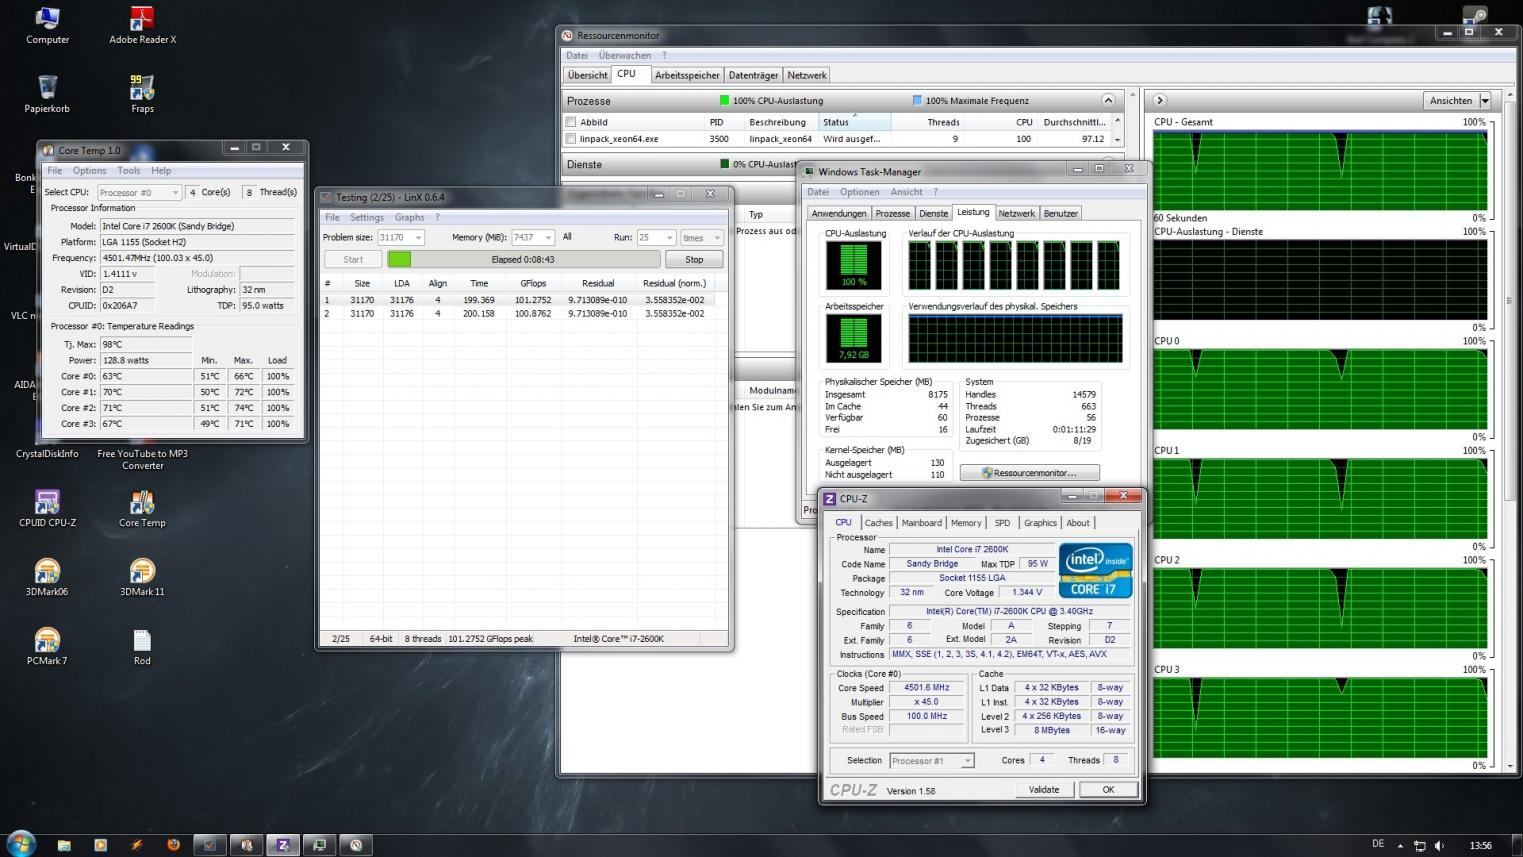
Task: Open the Processor #1 selection dropdown in CPU-Z
Action: 931,761
